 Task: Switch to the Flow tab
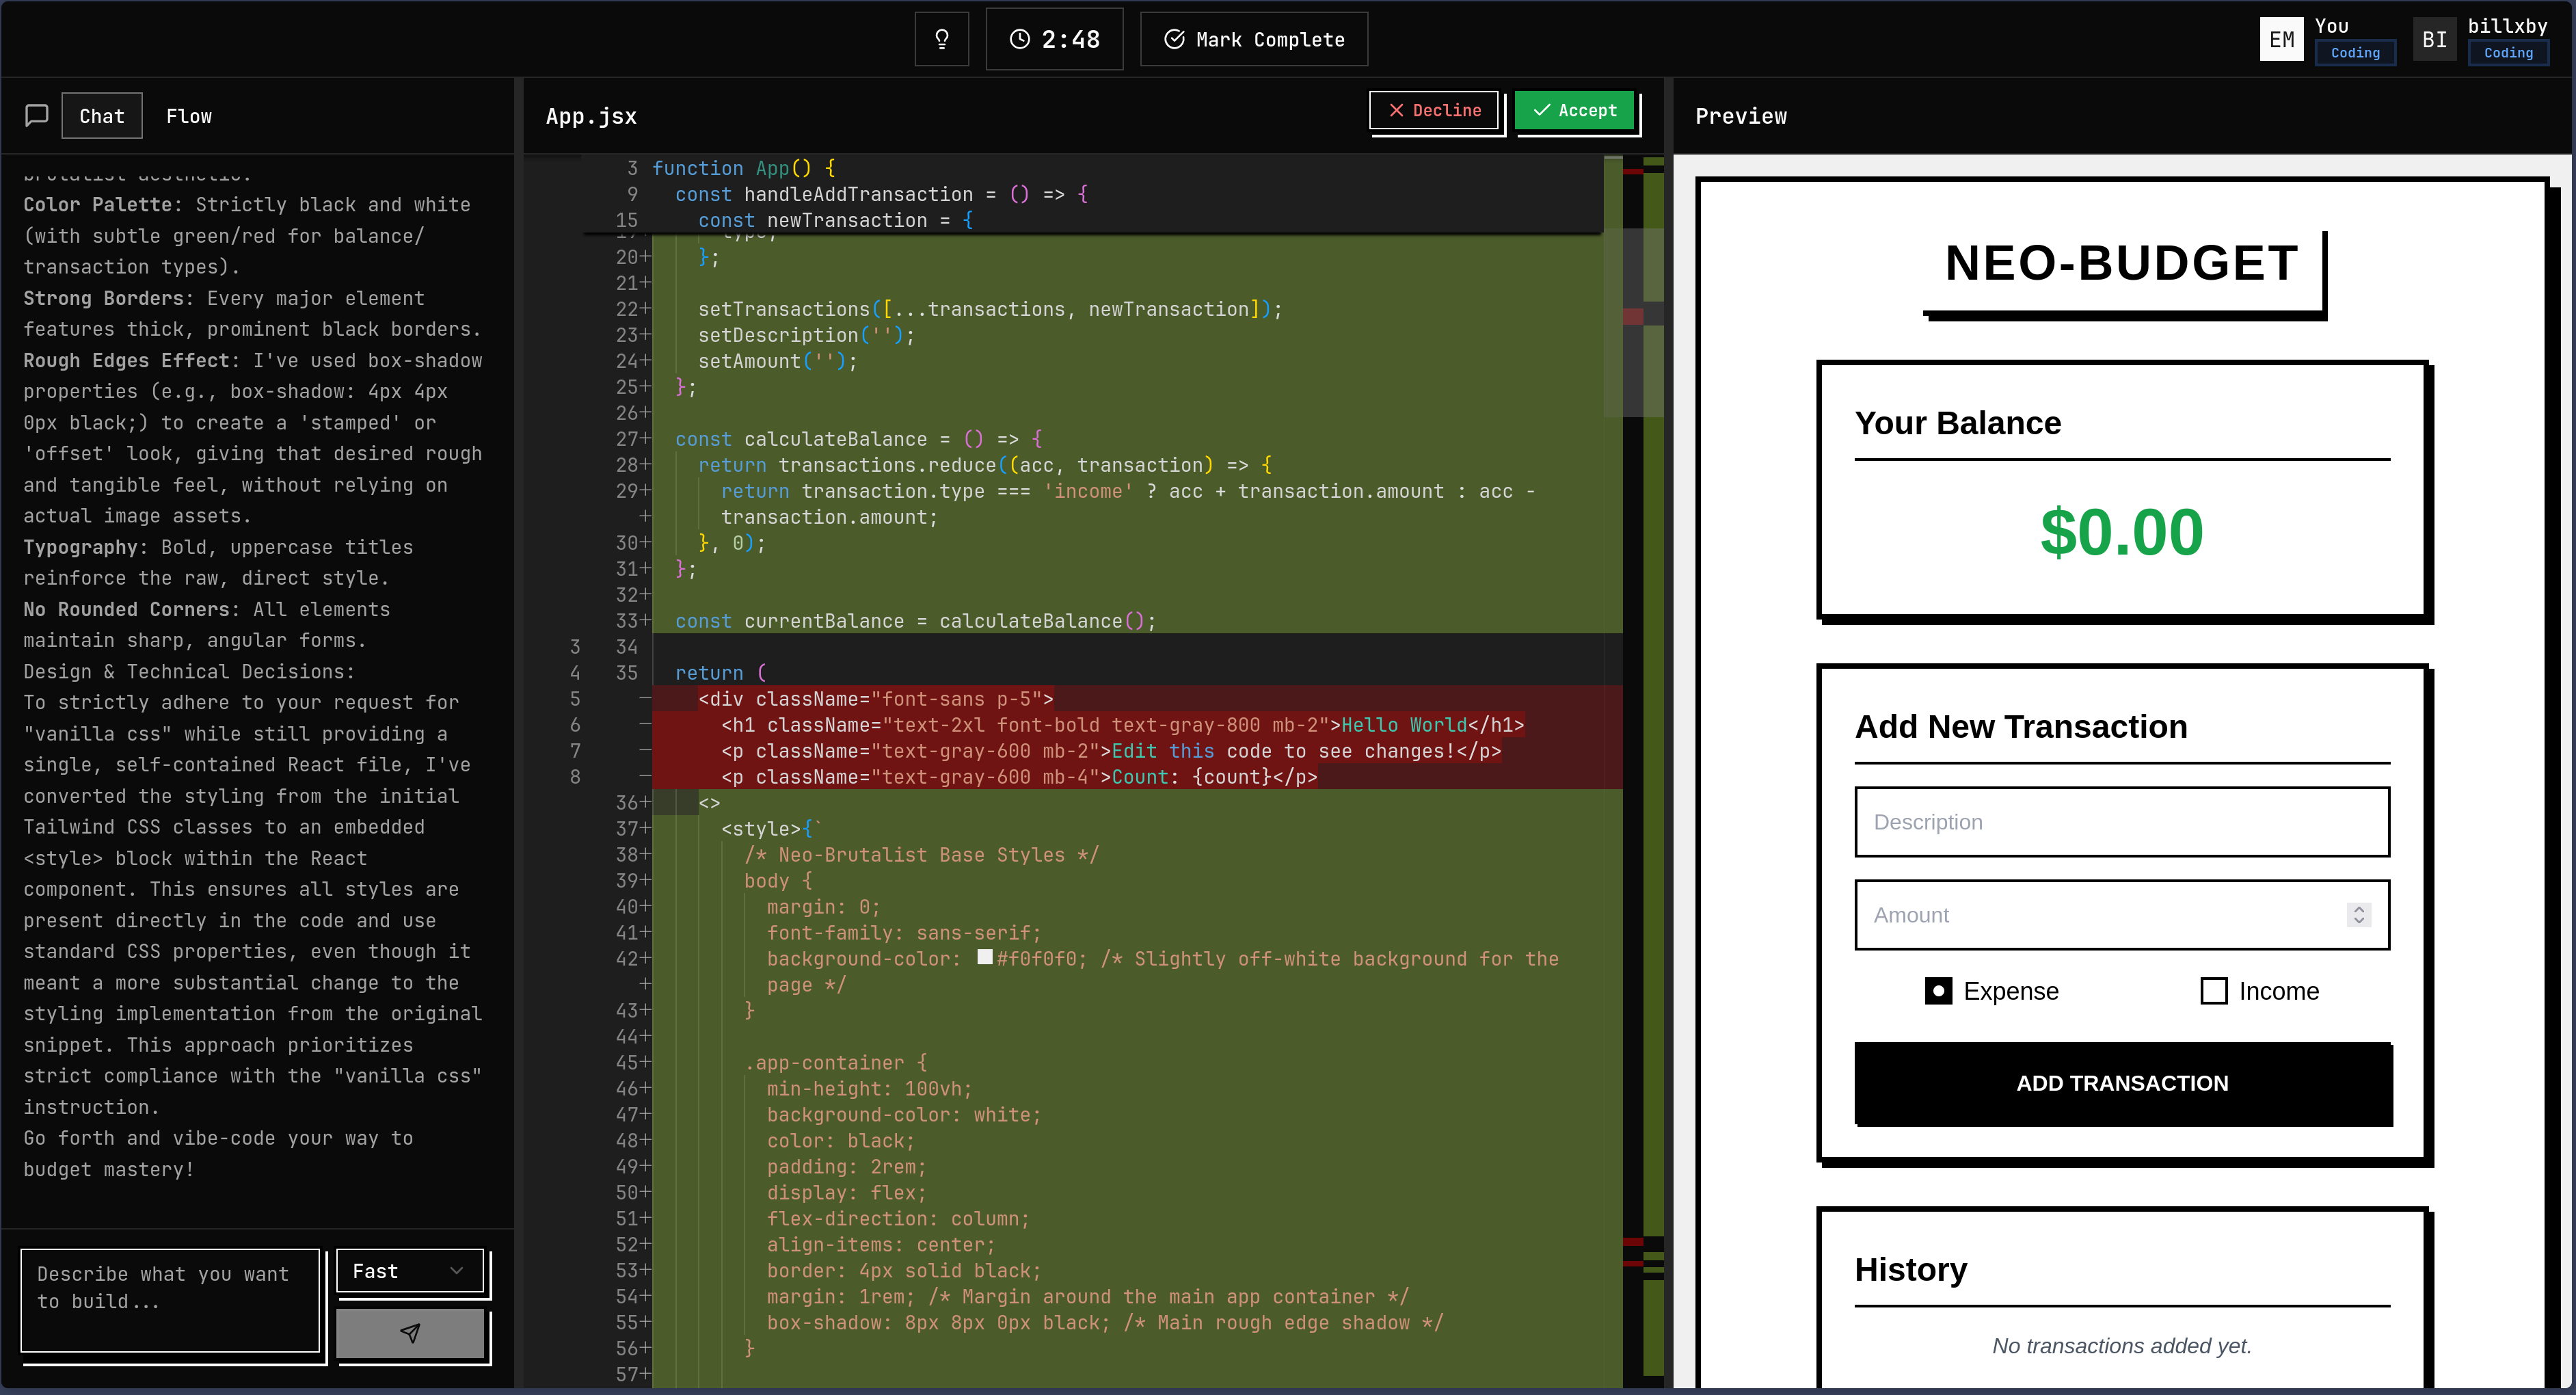coord(189,116)
